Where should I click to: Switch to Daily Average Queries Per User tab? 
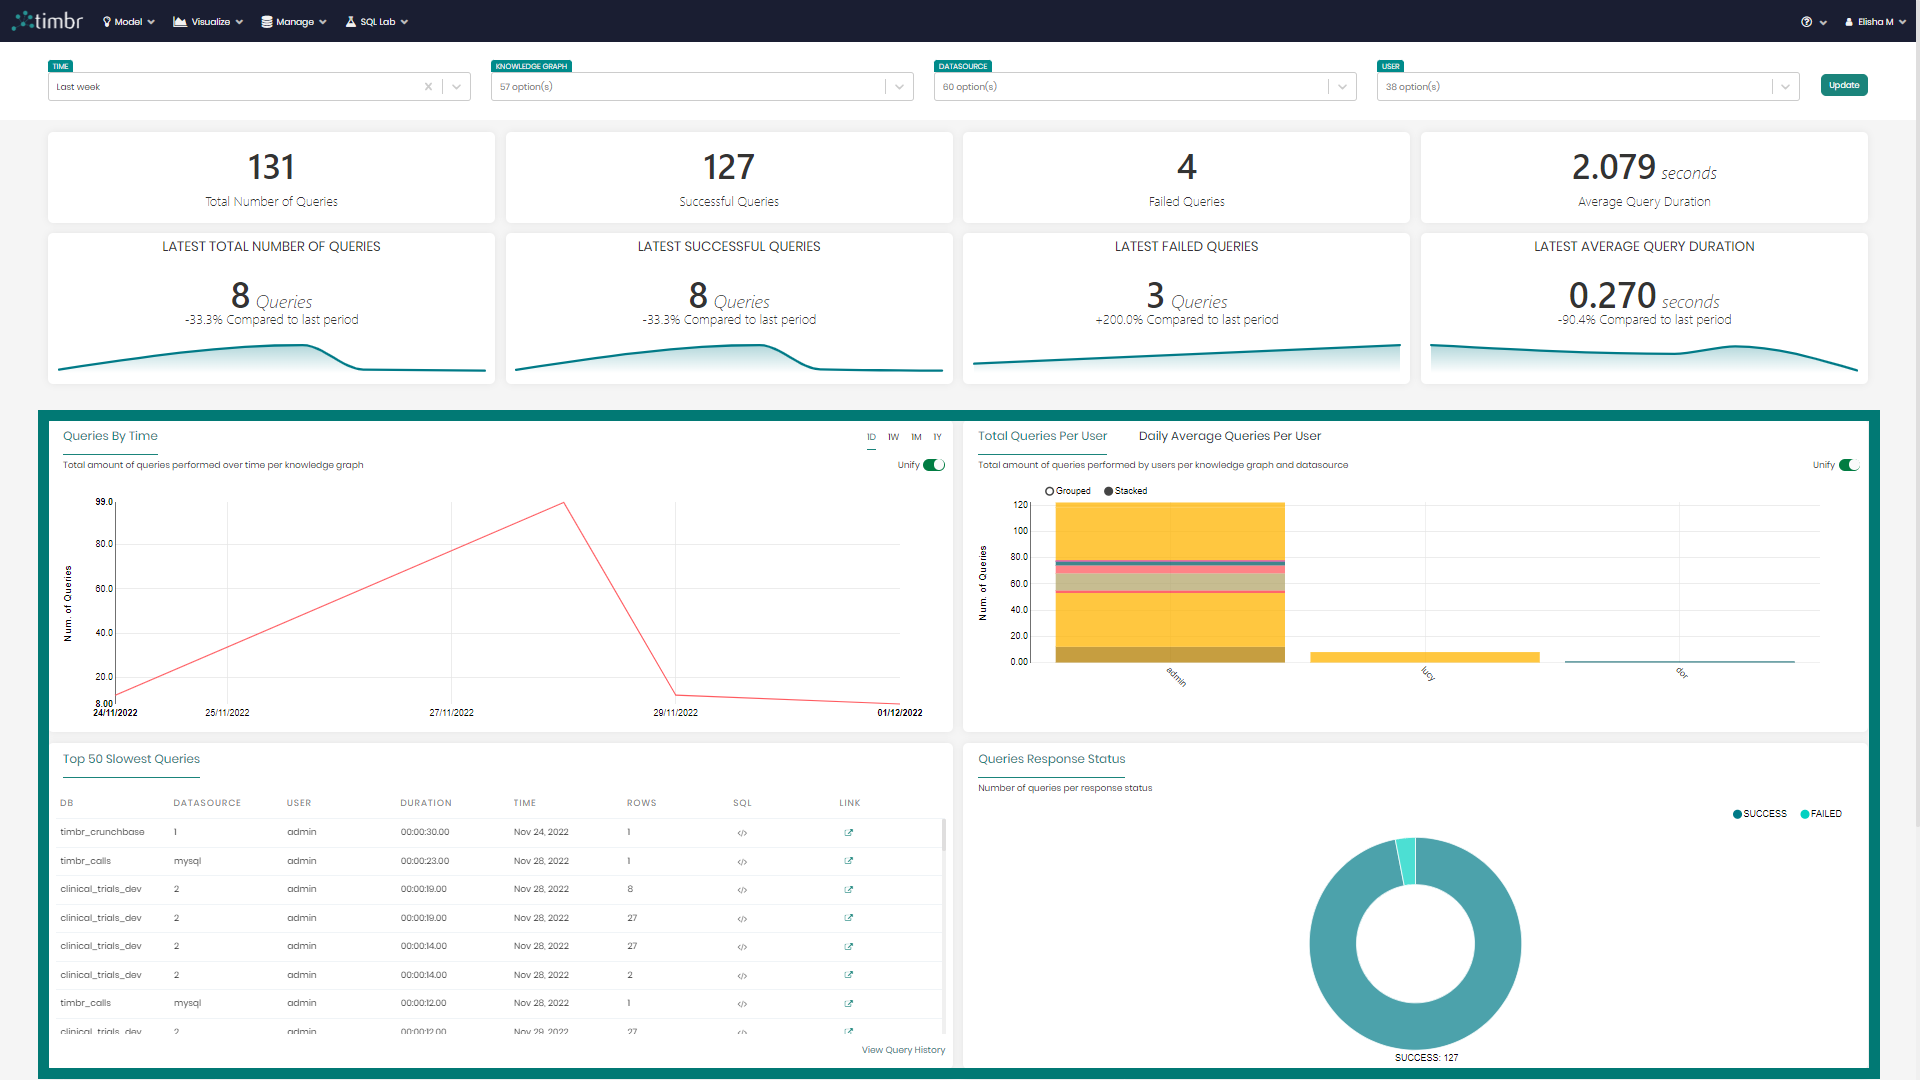point(1230,436)
